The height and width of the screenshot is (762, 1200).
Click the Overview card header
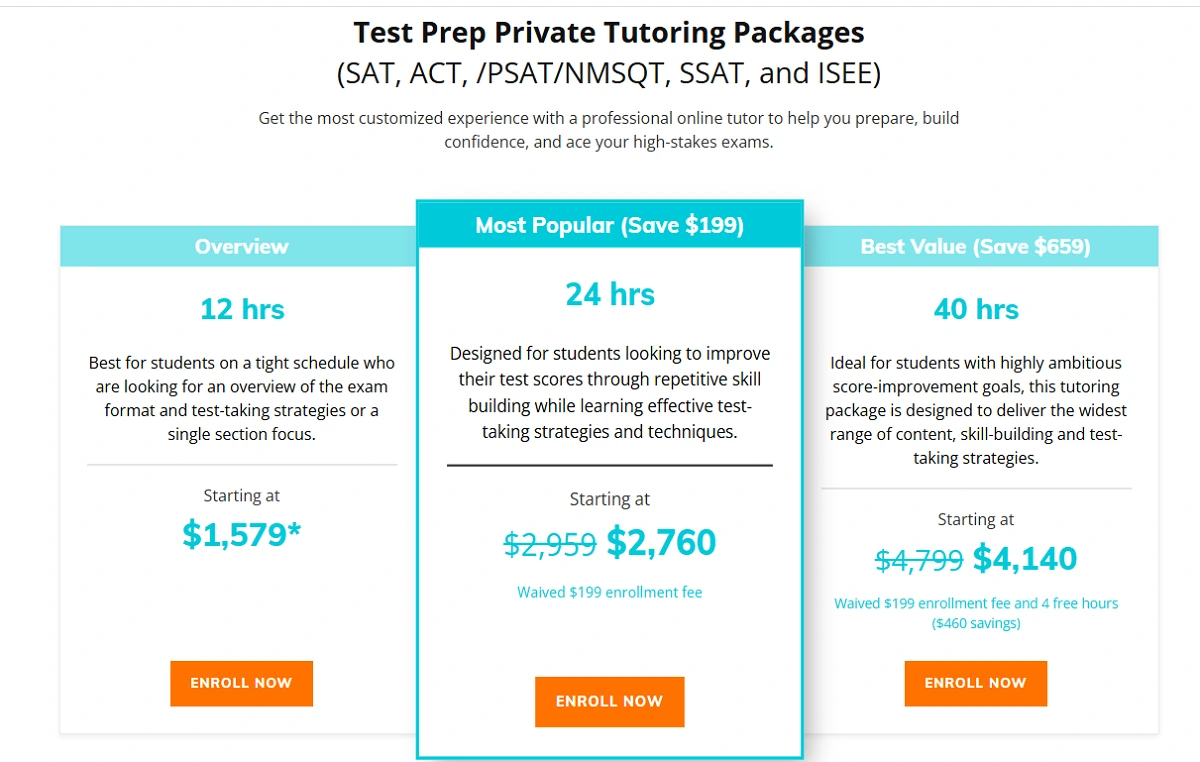click(x=241, y=246)
